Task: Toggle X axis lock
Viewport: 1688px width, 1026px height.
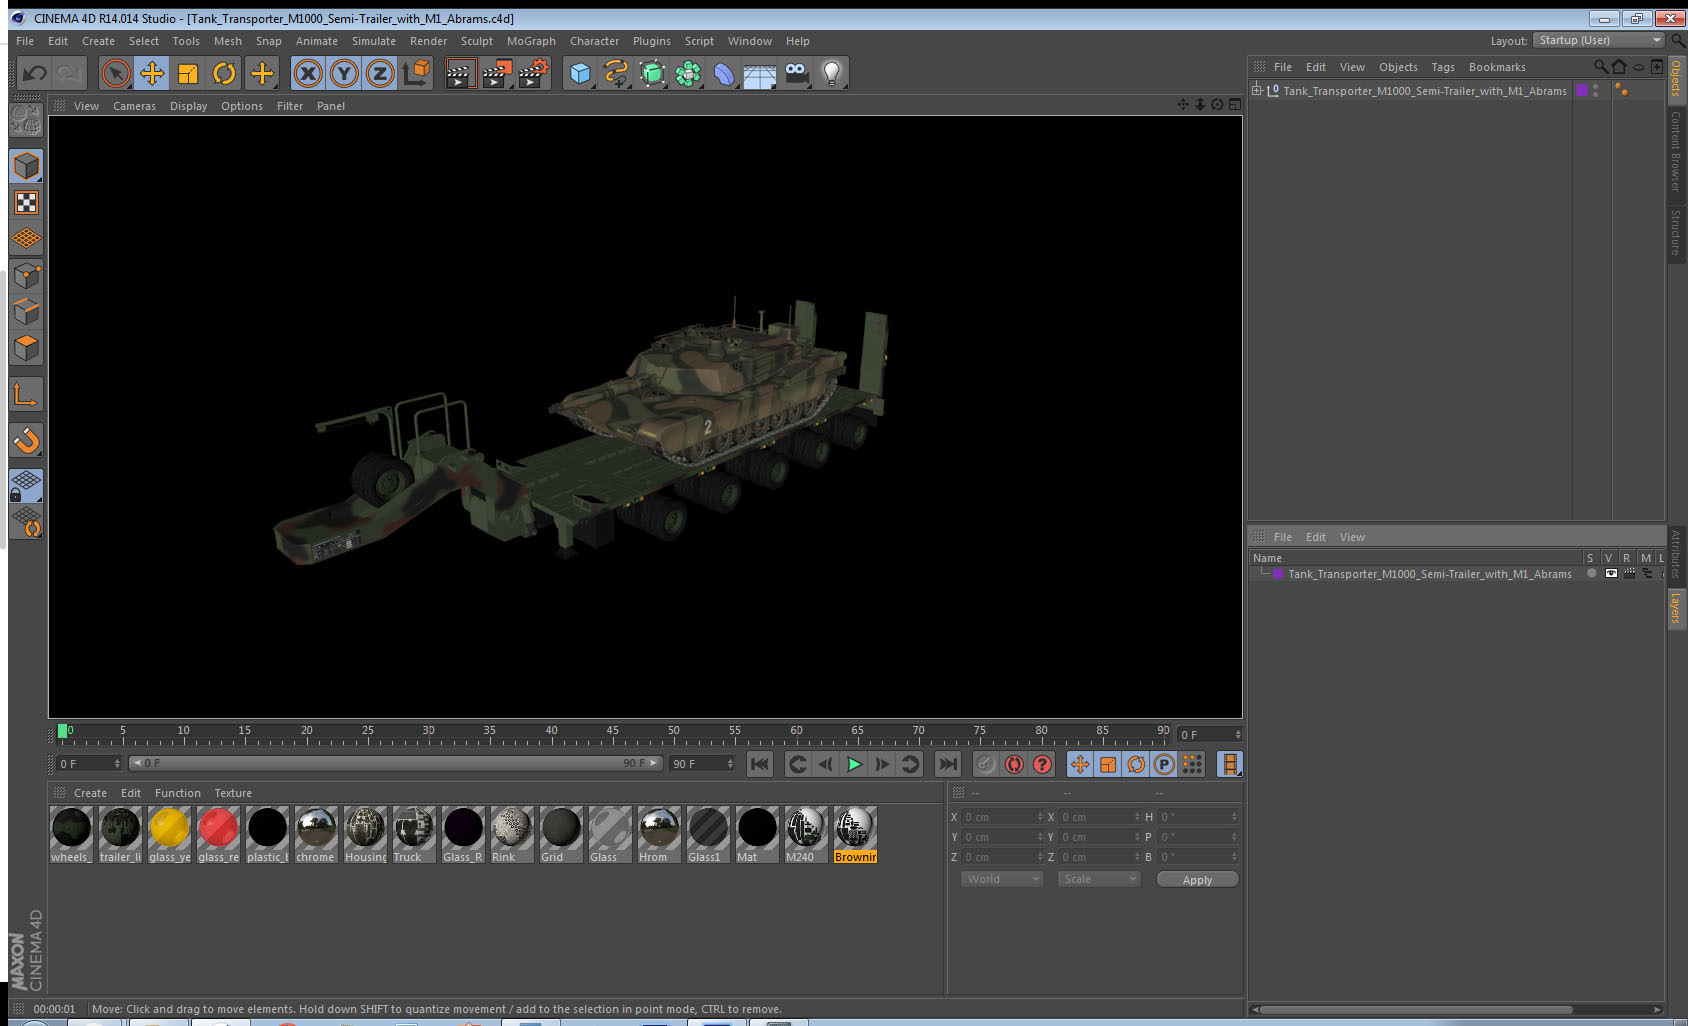Action: coord(308,73)
